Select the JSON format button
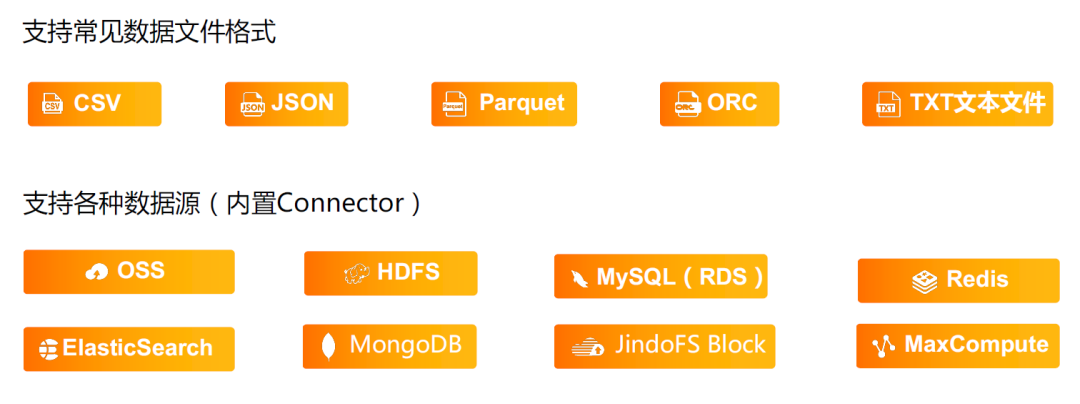 click(287, 104)
